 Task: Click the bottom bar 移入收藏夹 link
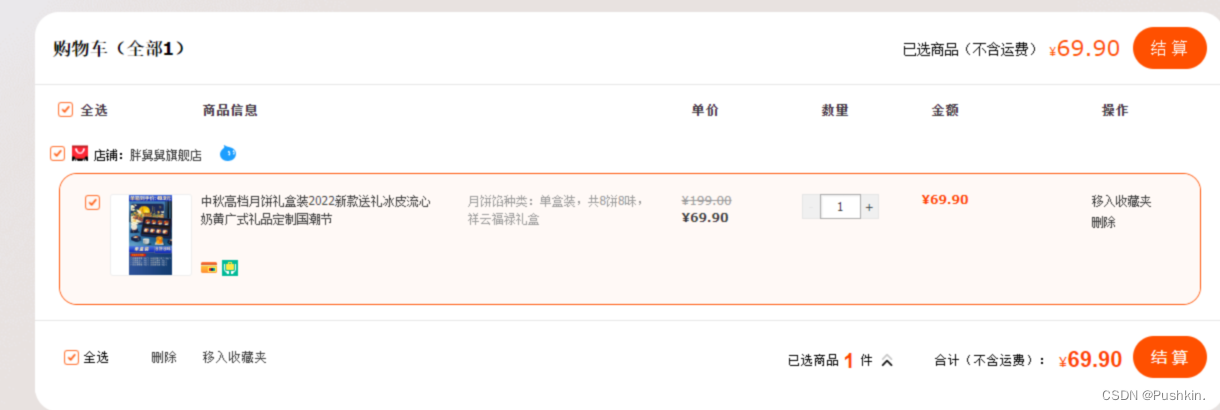[234, 357]
